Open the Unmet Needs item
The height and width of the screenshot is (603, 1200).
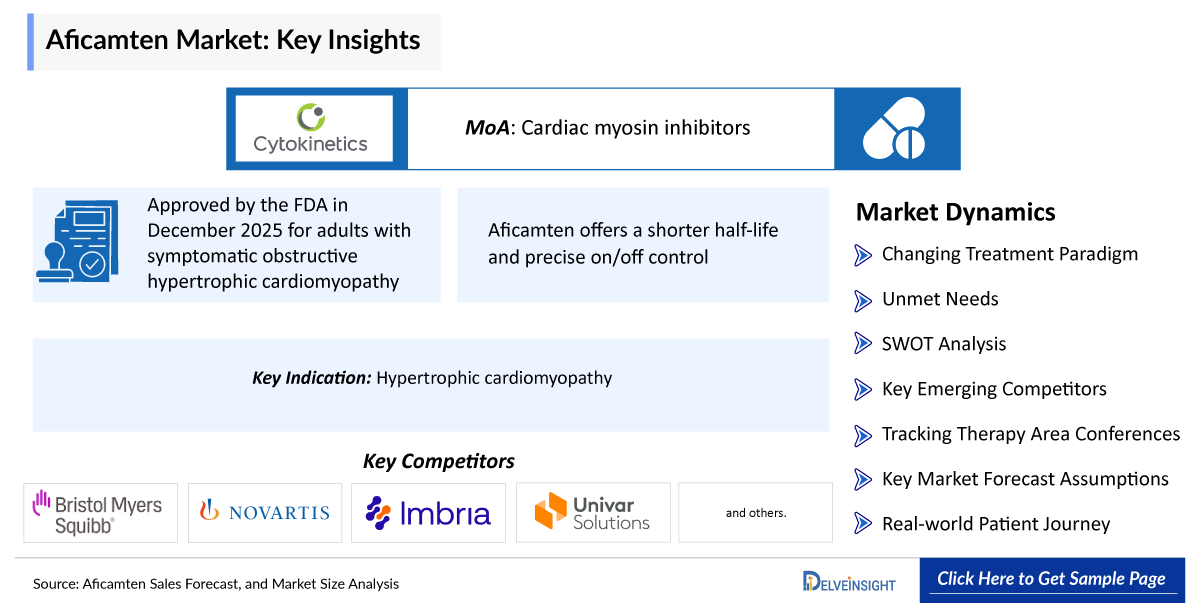(x=939, y=299)
